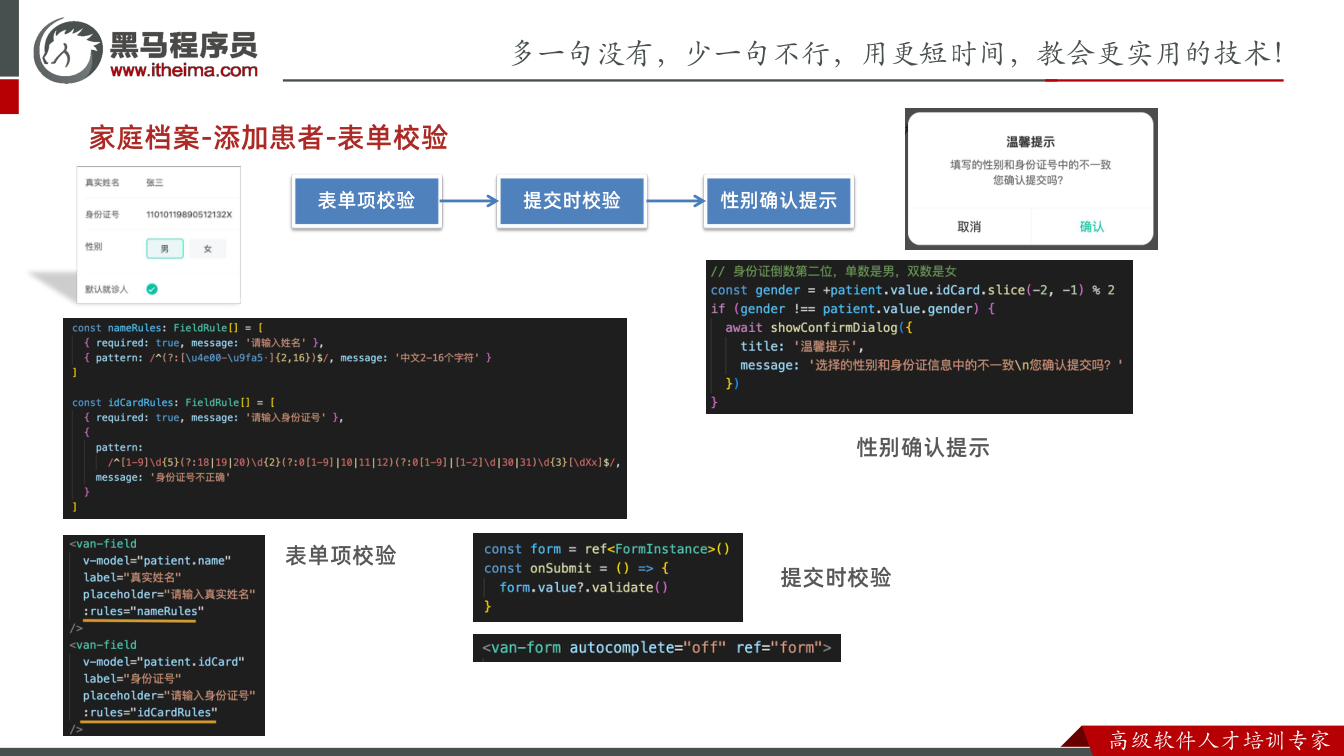This screenshot has width=1344, height=756.
Task: Click the v-model="patient.idCard" line
Action: point(163,661)
